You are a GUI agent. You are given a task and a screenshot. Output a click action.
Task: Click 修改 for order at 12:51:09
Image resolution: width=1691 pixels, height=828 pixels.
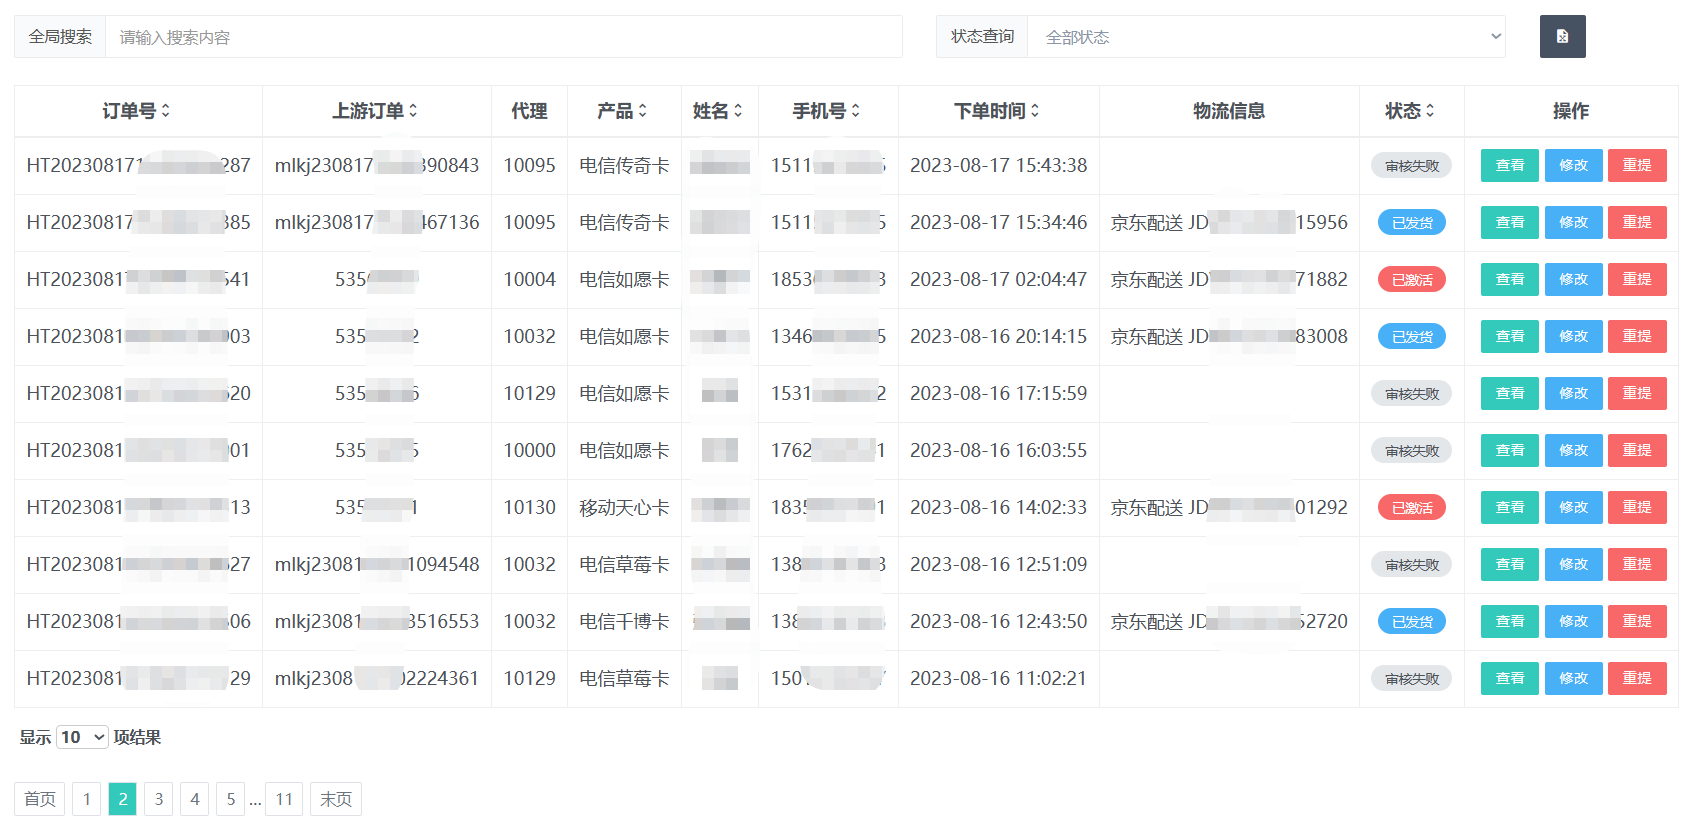[x=1574, y=564]
